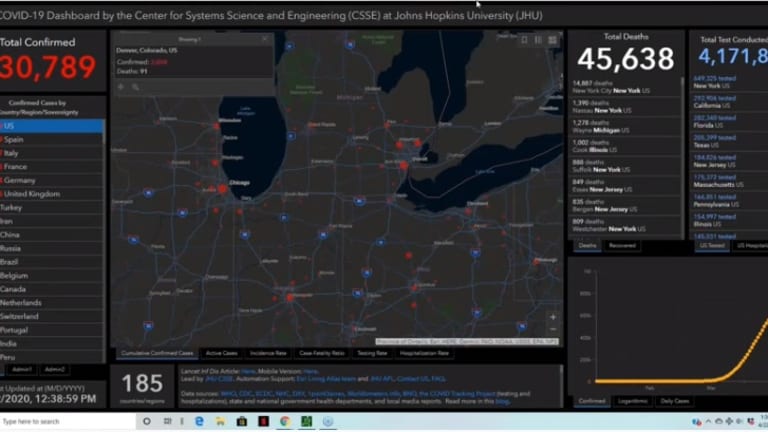The height and width of the screenshot is (432, 768).
Task: Select China in the country list
Action: tap(51, 235)
